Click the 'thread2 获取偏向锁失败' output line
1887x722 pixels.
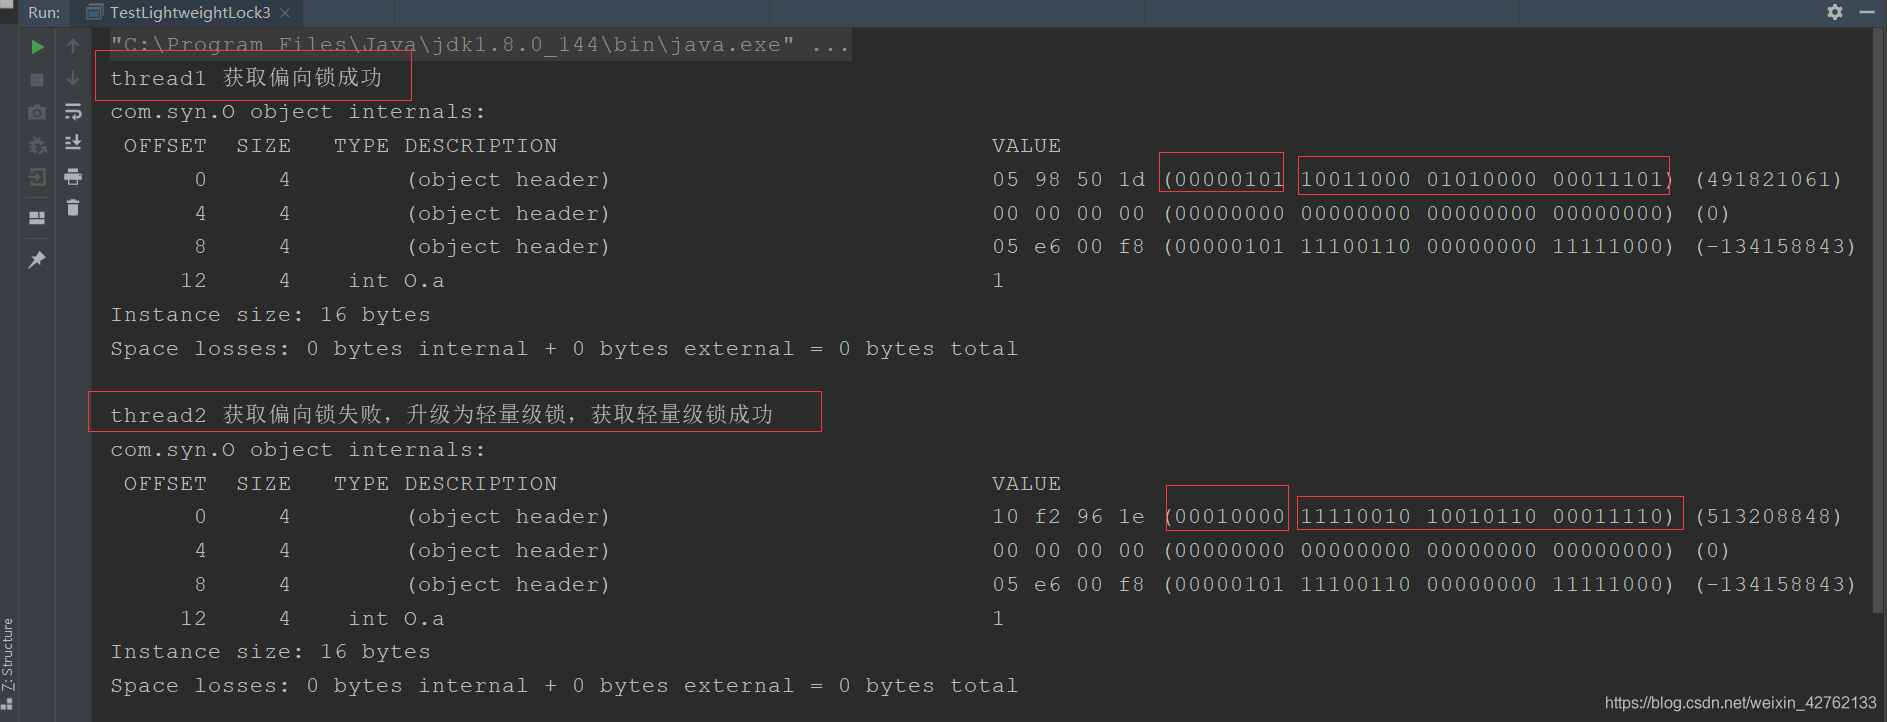point(441,414)
